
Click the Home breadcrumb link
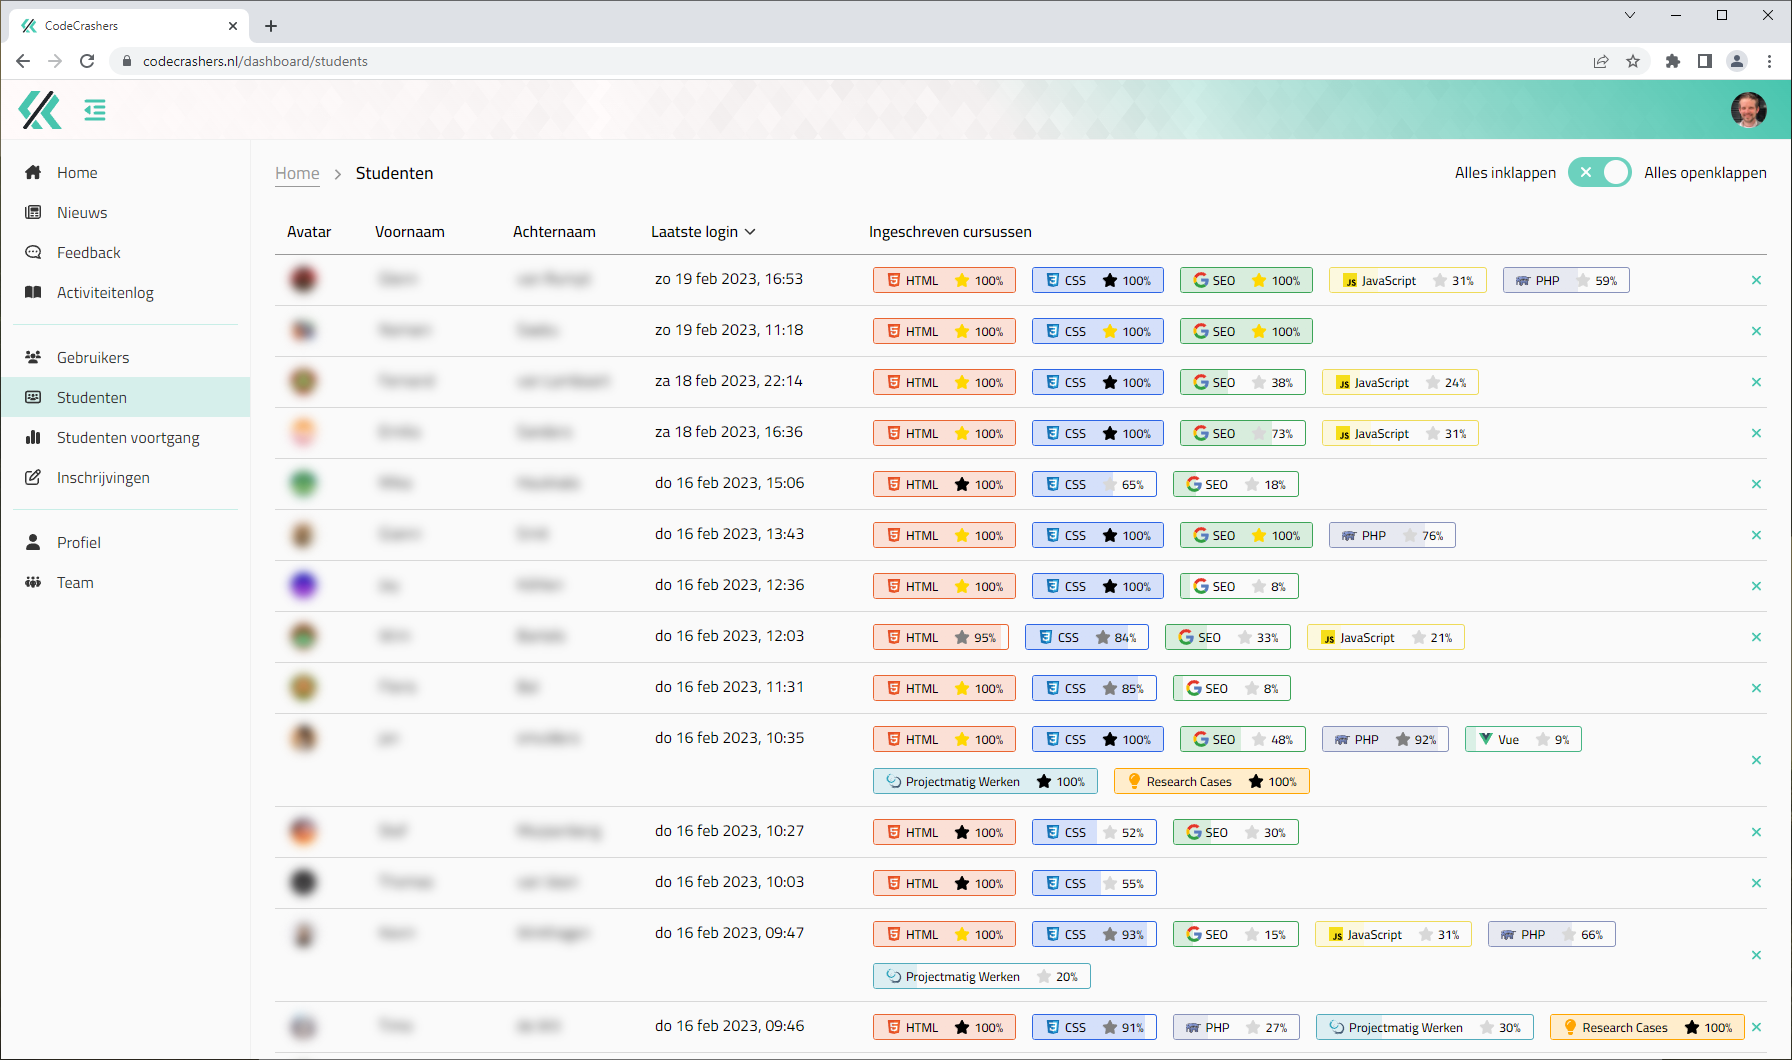[297, 173]
